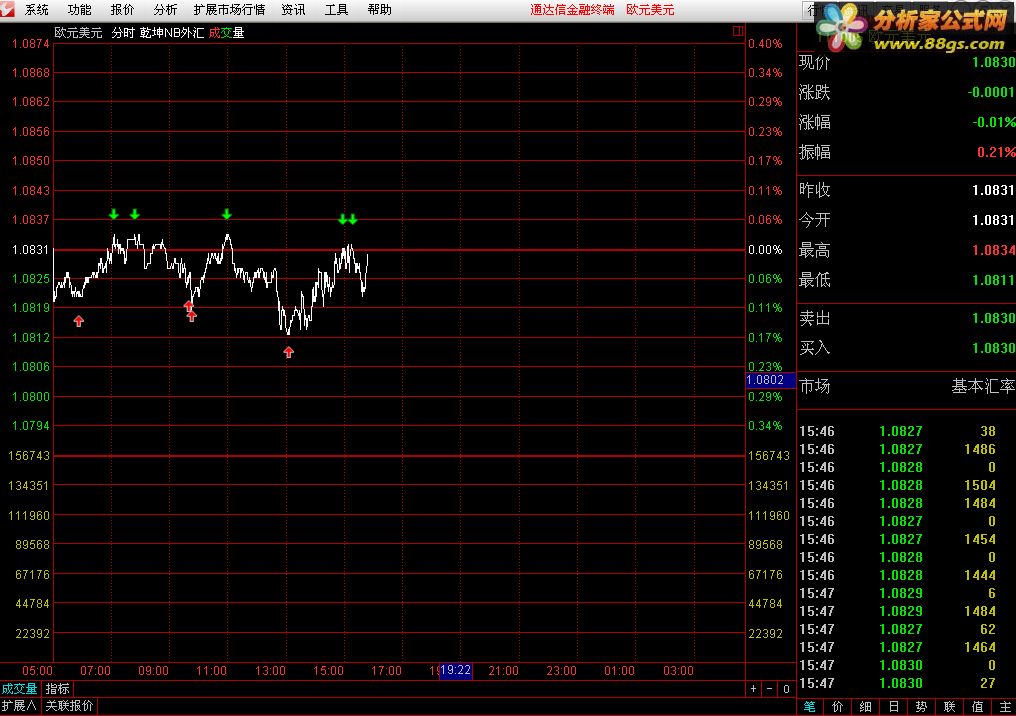Click the 欧元美元 label in the chart header

(78, 32)
